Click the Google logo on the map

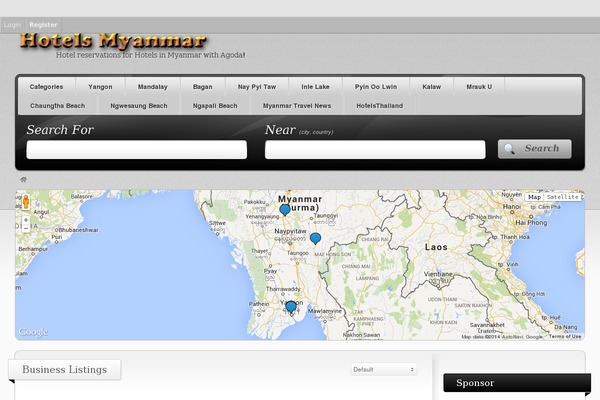[x=33, y=332]
